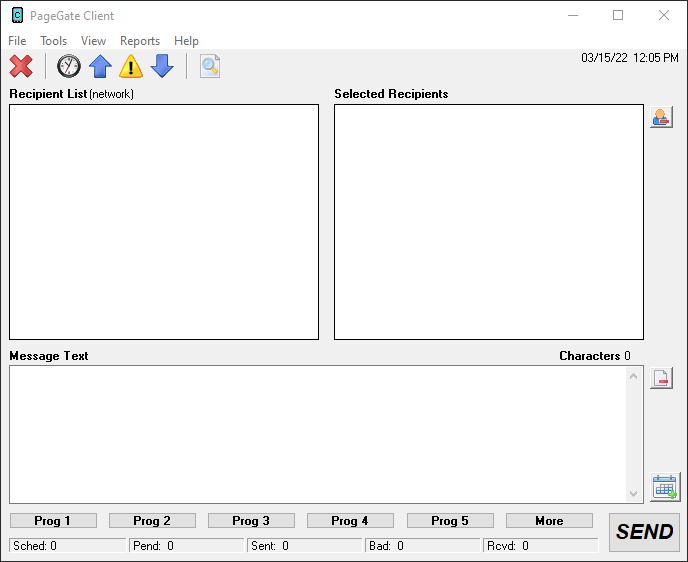Click the magnifier document search icon

210,66
